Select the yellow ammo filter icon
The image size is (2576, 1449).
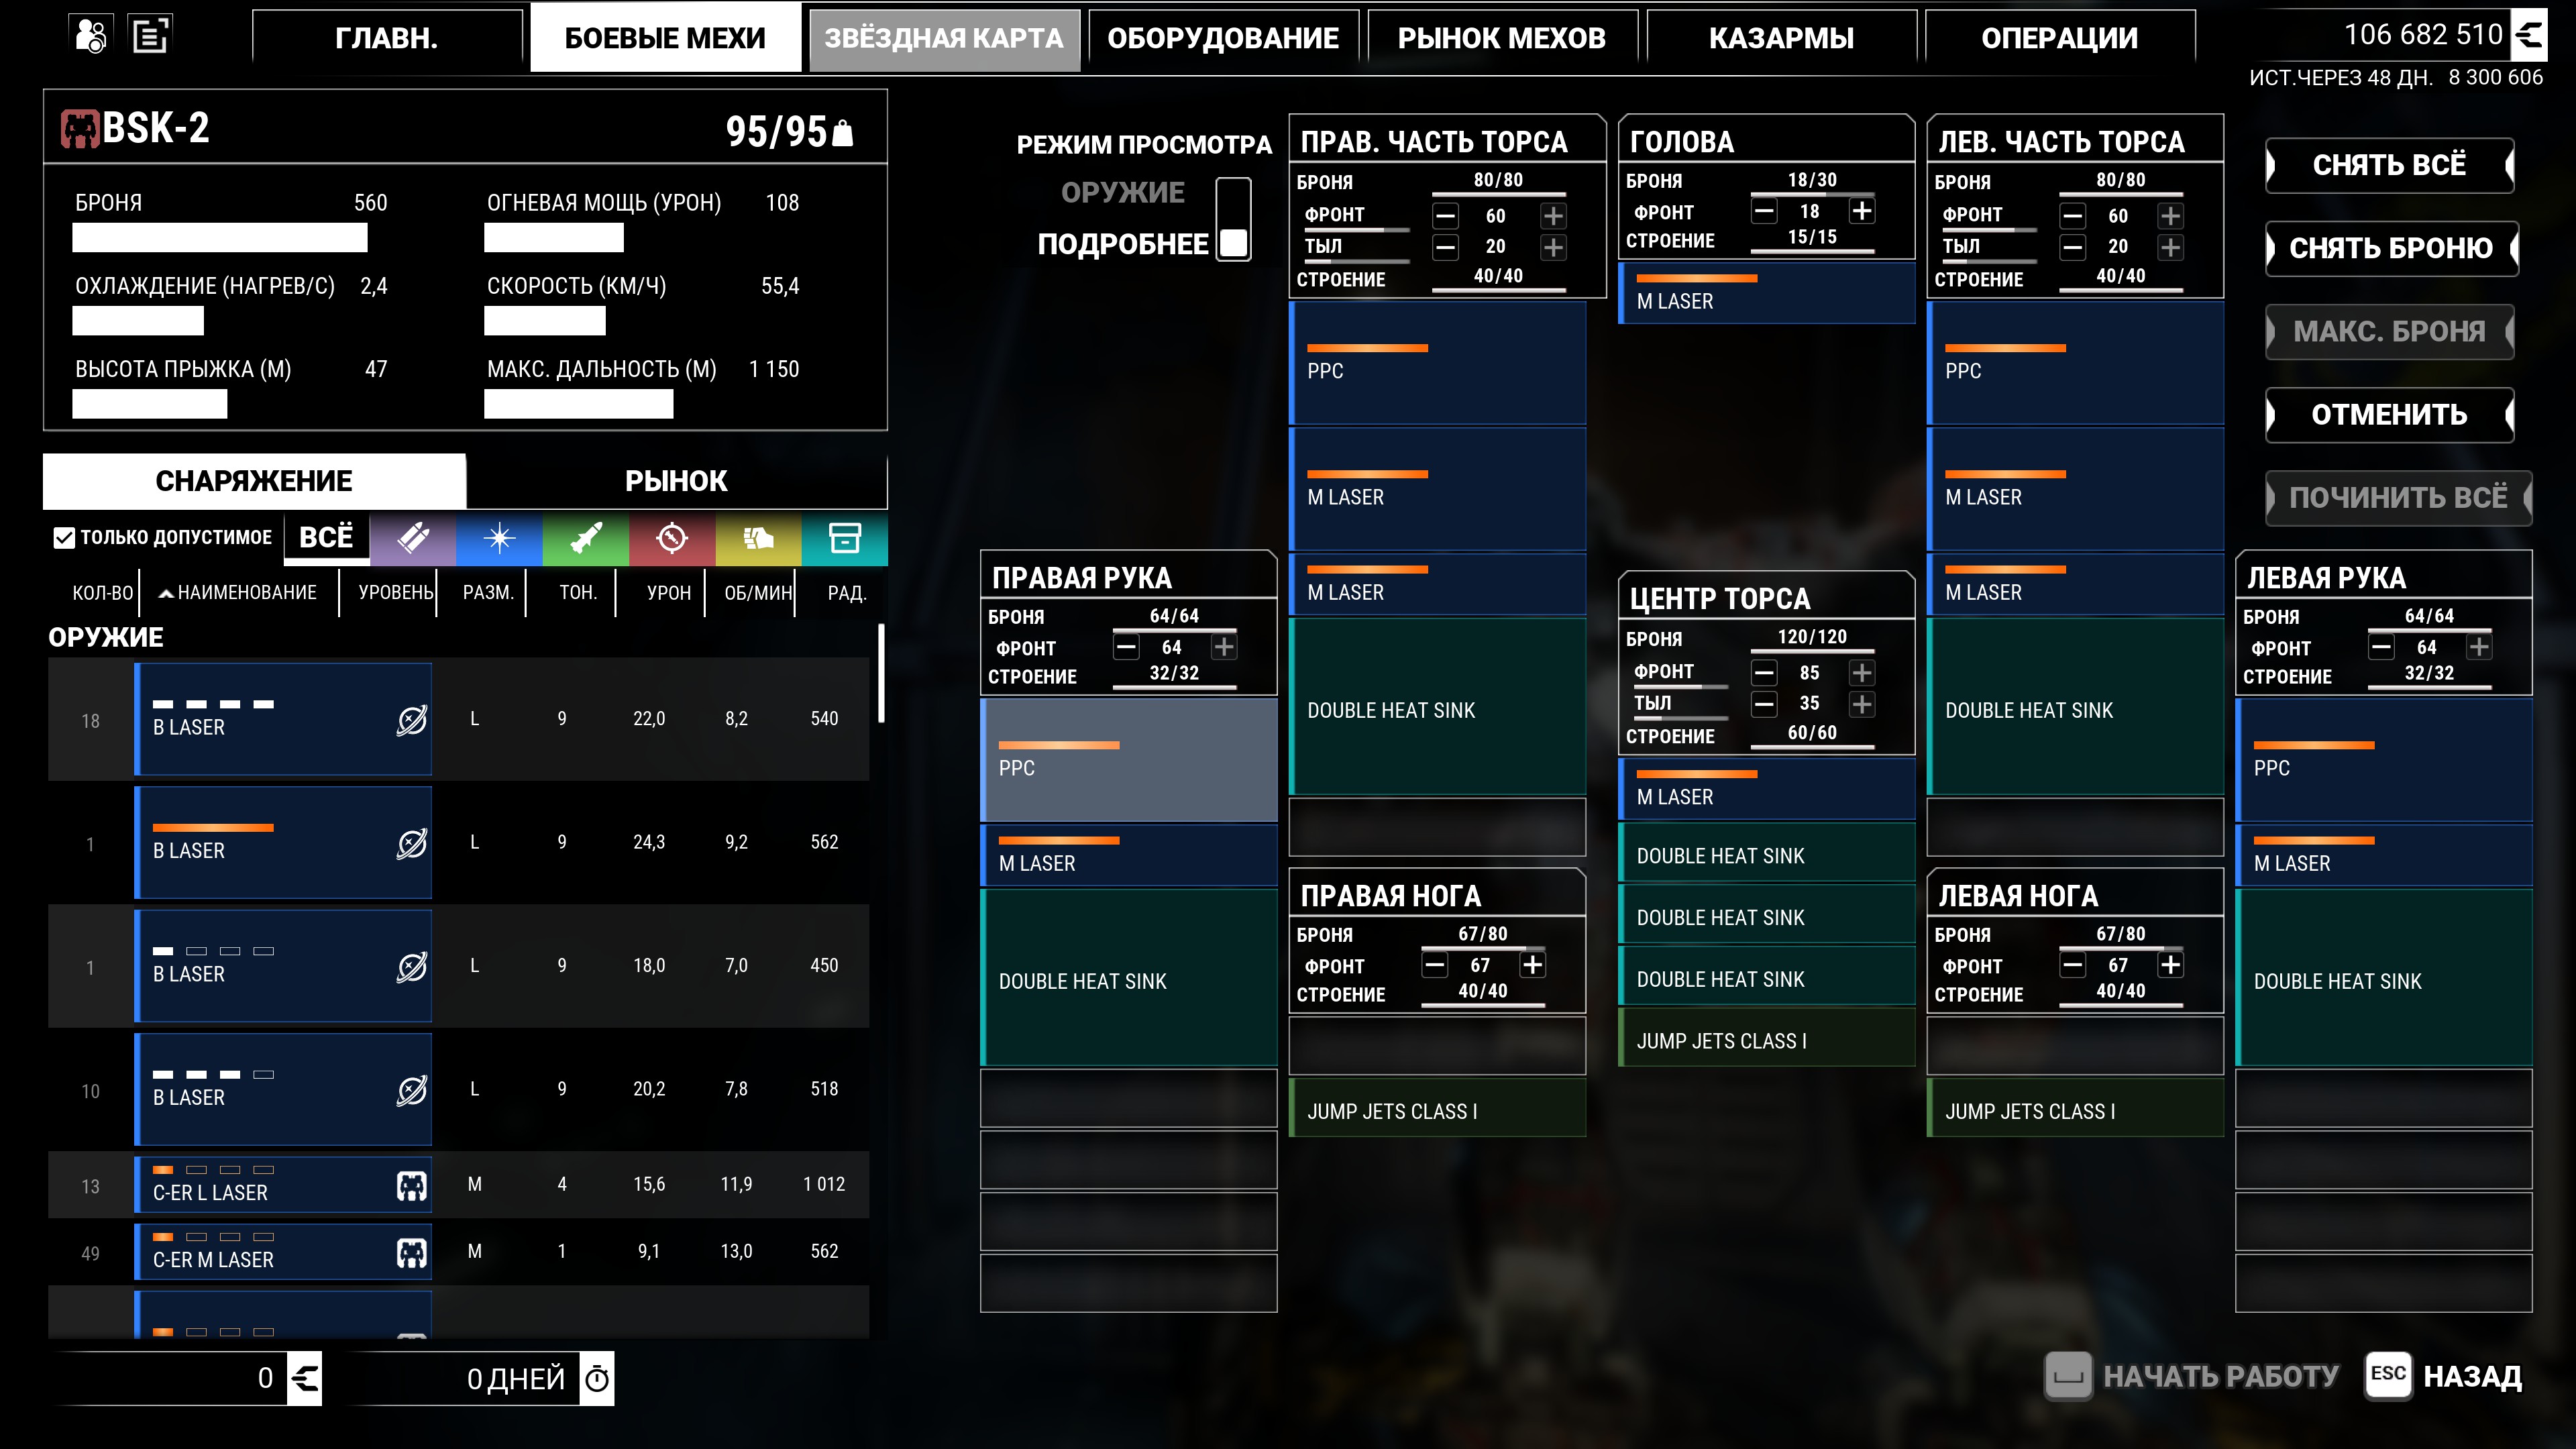pyautogui.click(x=758, y=538)
